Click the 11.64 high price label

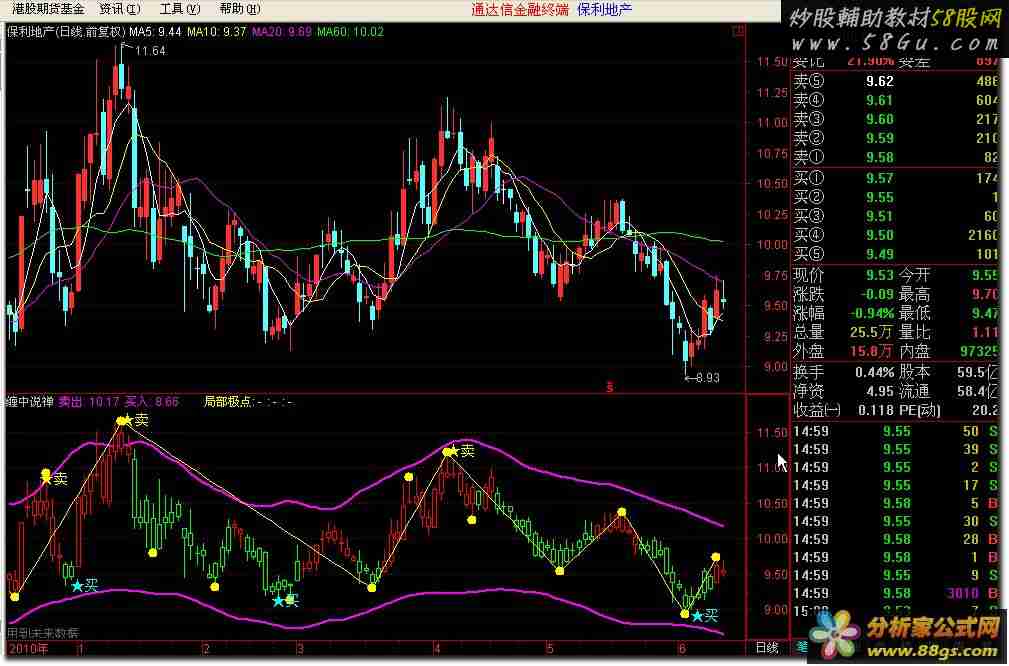click(x=151, y=51)
